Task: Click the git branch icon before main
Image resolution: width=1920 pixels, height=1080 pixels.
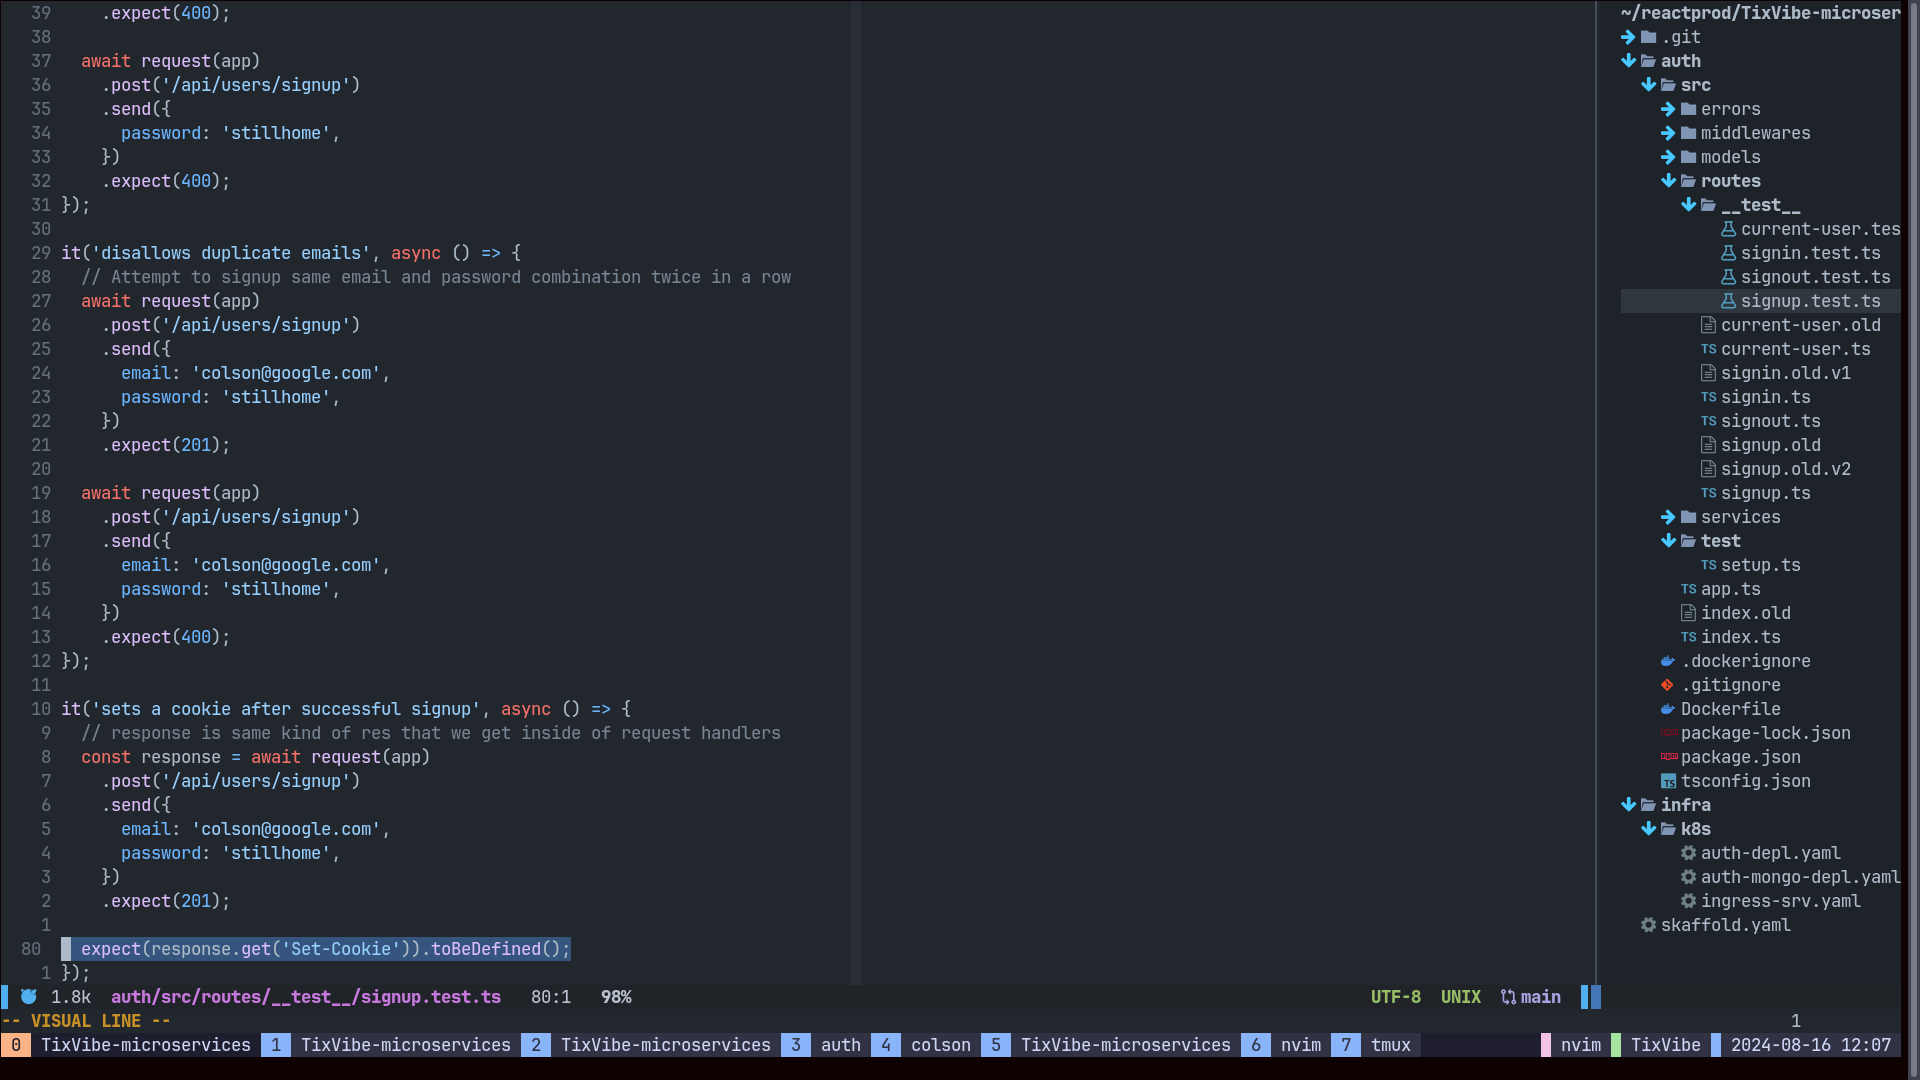Action: [1508, 997]
